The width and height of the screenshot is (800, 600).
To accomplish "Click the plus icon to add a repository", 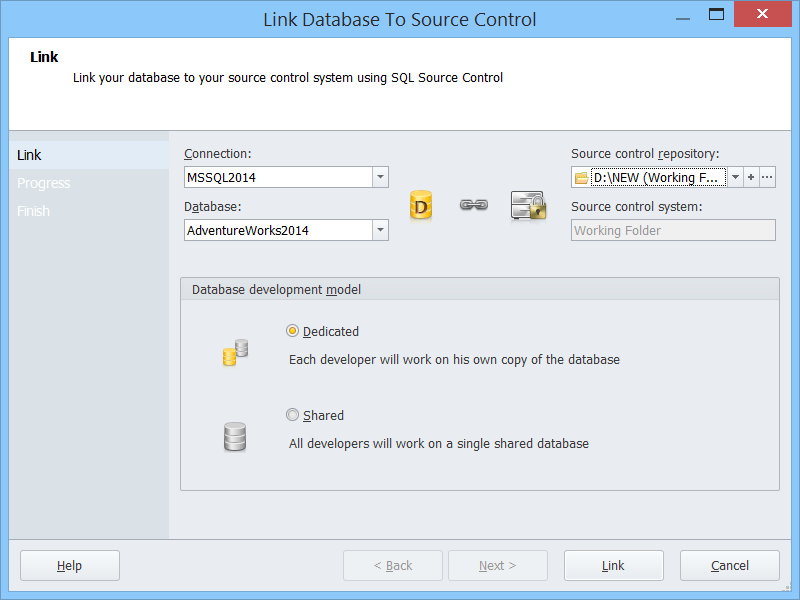I will 750,176.
